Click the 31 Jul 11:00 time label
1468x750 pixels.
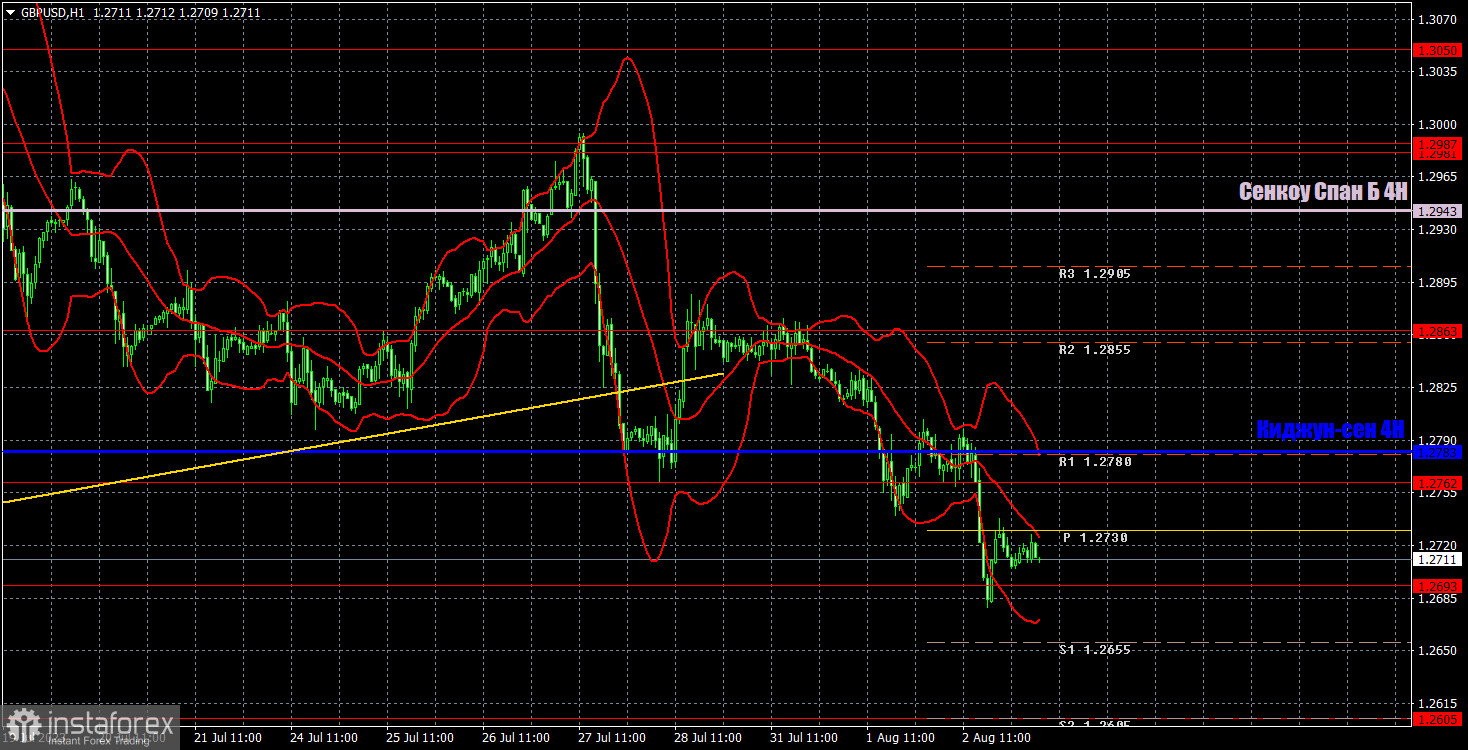804,738
